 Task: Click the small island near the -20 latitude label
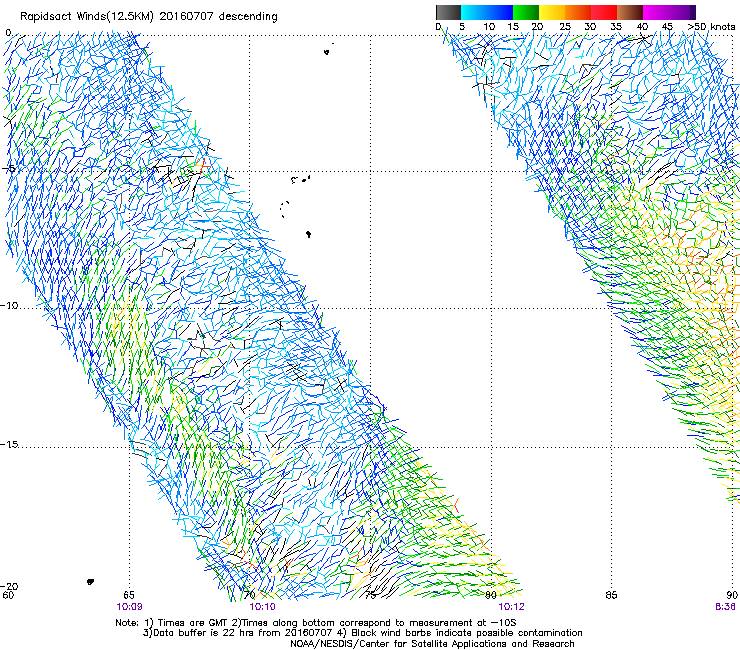click(90, 582)
